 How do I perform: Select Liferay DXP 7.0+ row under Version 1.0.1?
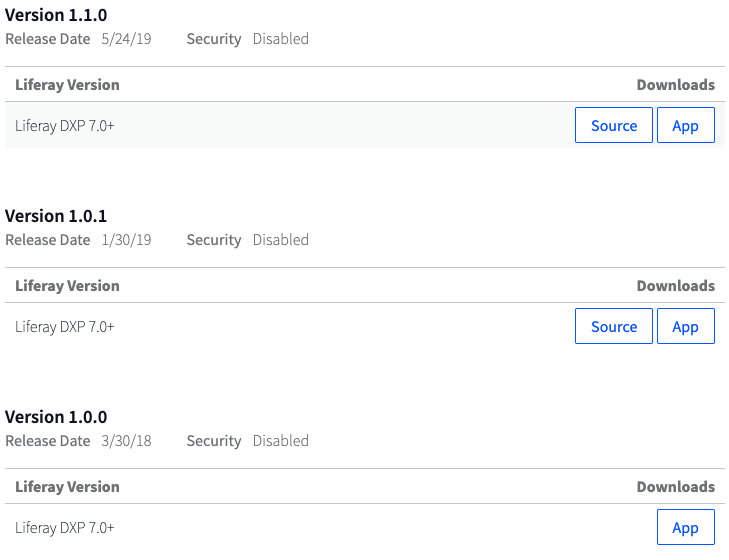pyautogui.click(x=365, y=326)
